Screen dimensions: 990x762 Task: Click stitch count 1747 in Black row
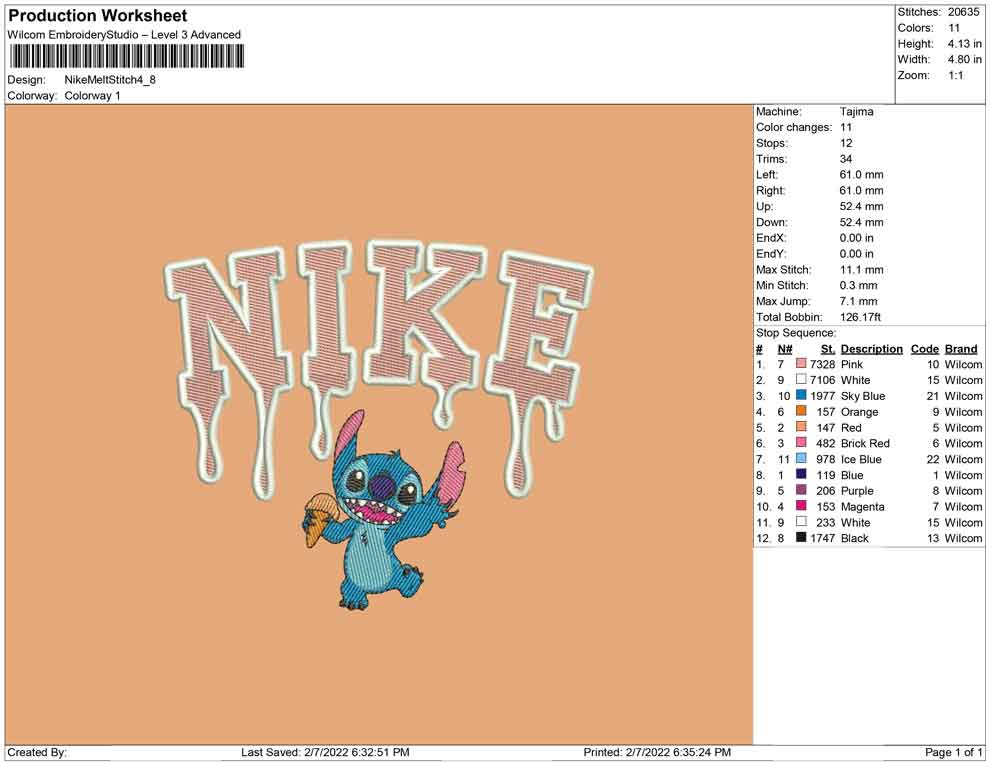[823, 538]
